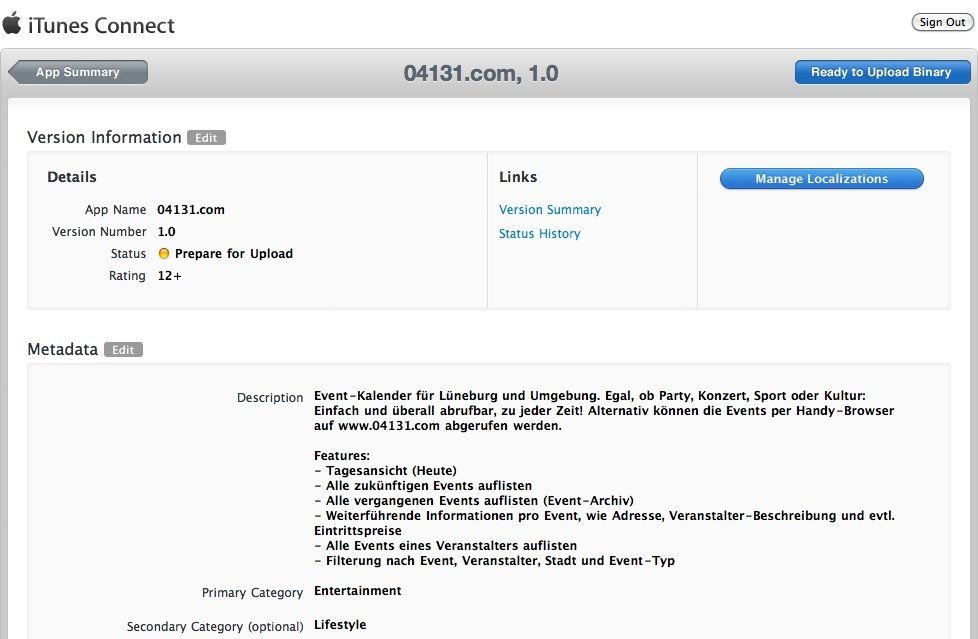The image size is (978, 639).
Task: Open Manage Localizations
Action: point(821,178)
